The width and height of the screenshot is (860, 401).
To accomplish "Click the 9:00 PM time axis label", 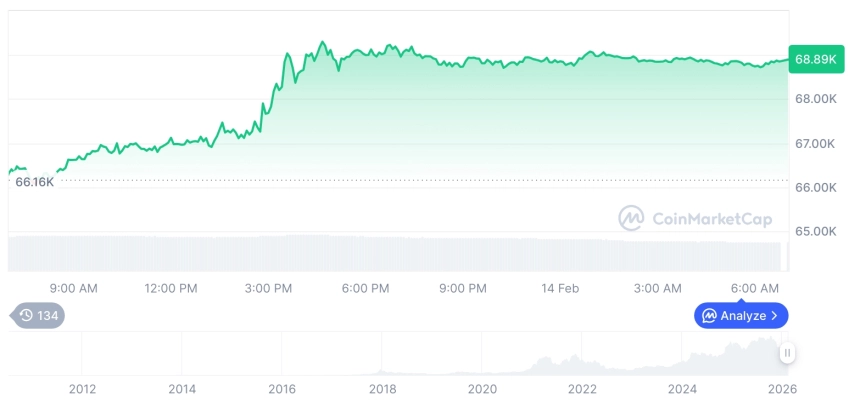I will coord(463,288).
